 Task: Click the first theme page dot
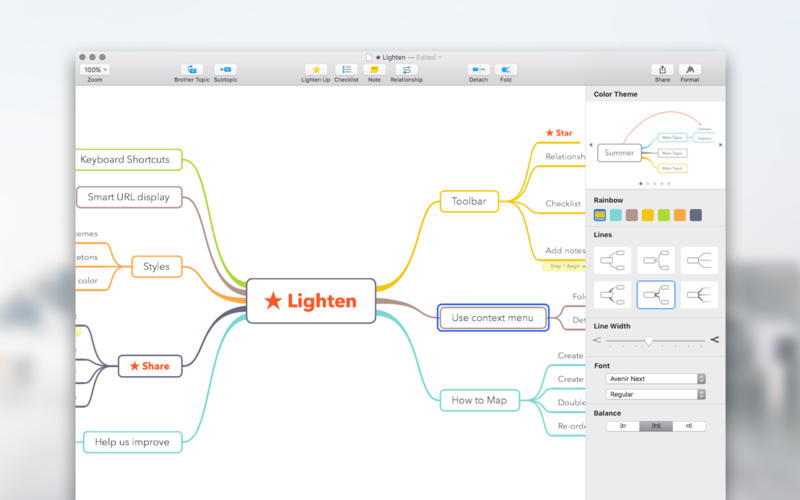[641, 184]
